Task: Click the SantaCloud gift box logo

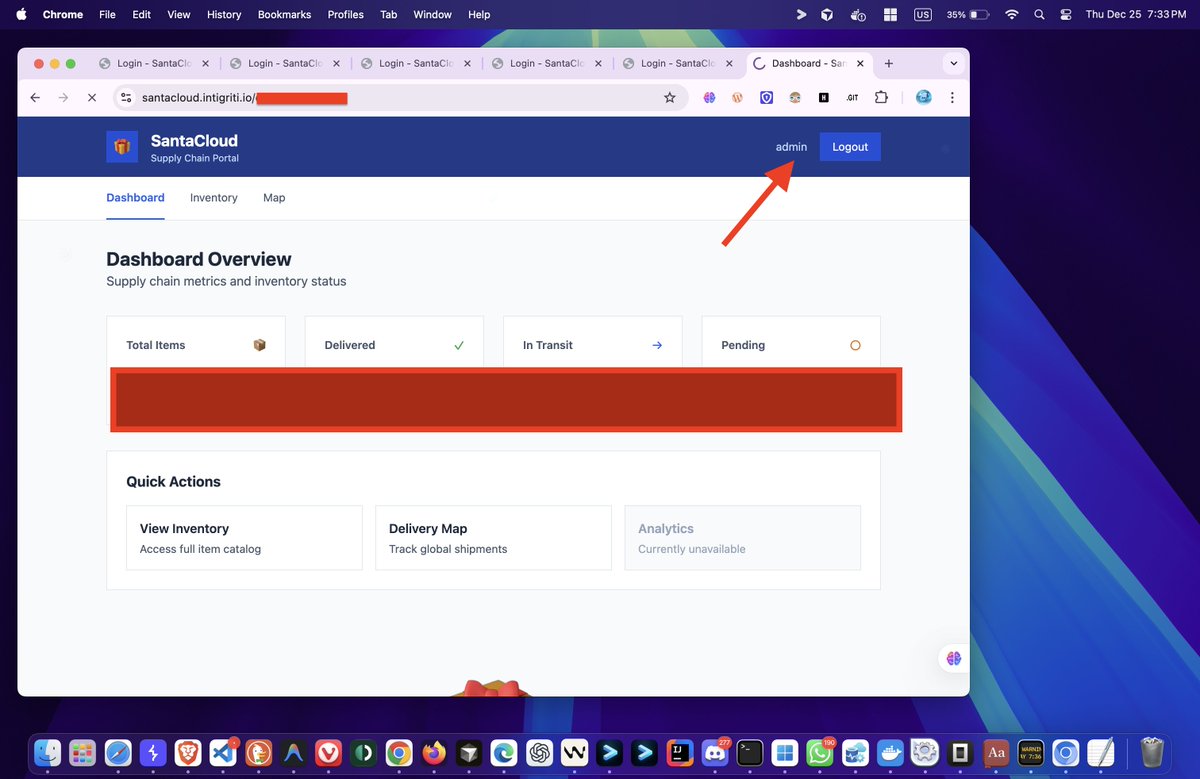Action: pos(122,147)
